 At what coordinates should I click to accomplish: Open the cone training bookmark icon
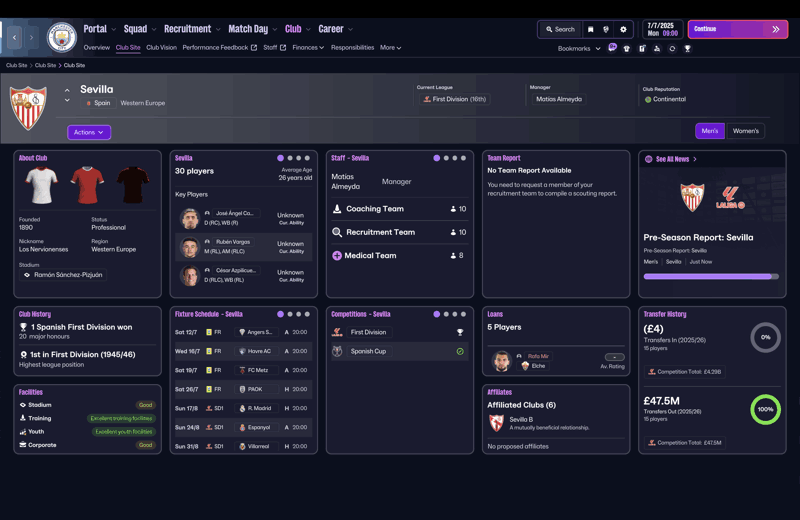(657, 48)
